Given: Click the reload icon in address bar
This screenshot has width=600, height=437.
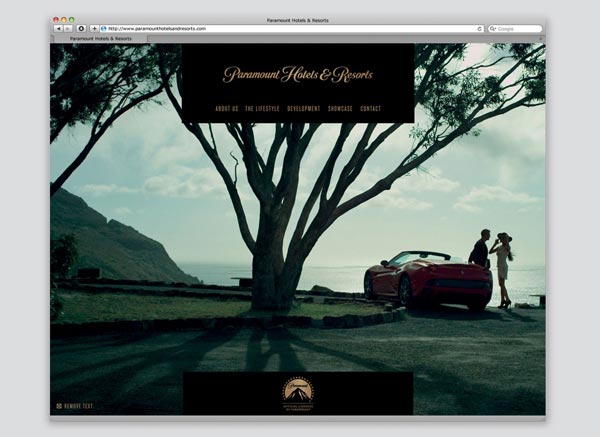Looking at the screenshot, I should tap(480, 29).
